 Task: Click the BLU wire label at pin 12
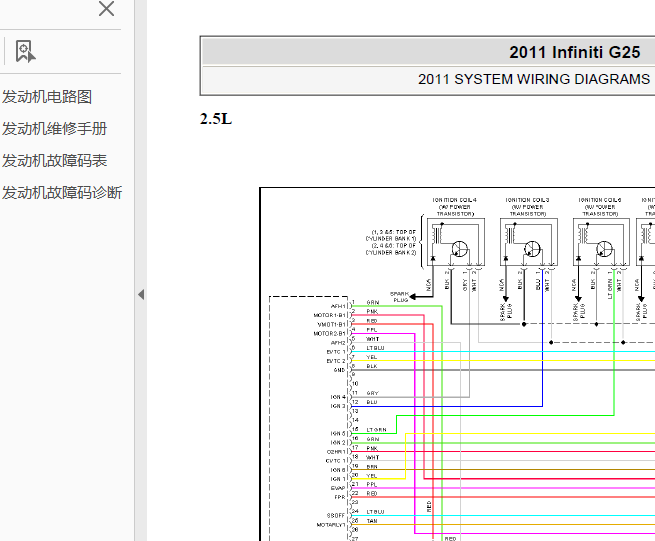372,402
